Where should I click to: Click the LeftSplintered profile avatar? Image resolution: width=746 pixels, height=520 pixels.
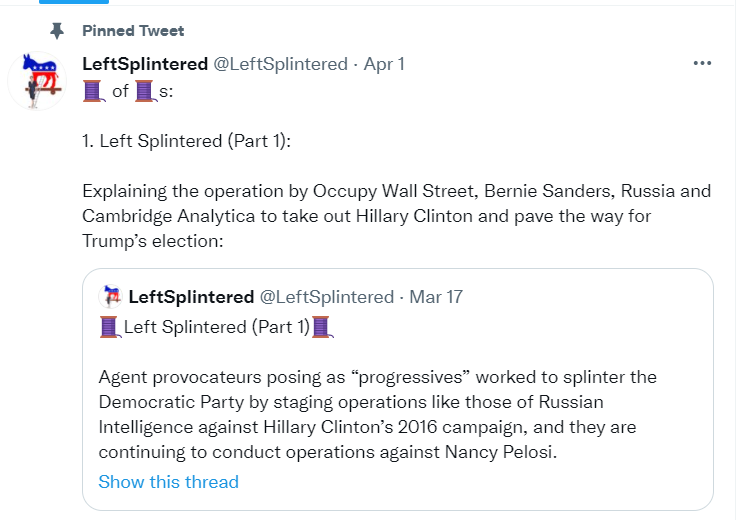click(x=37, y=81)
